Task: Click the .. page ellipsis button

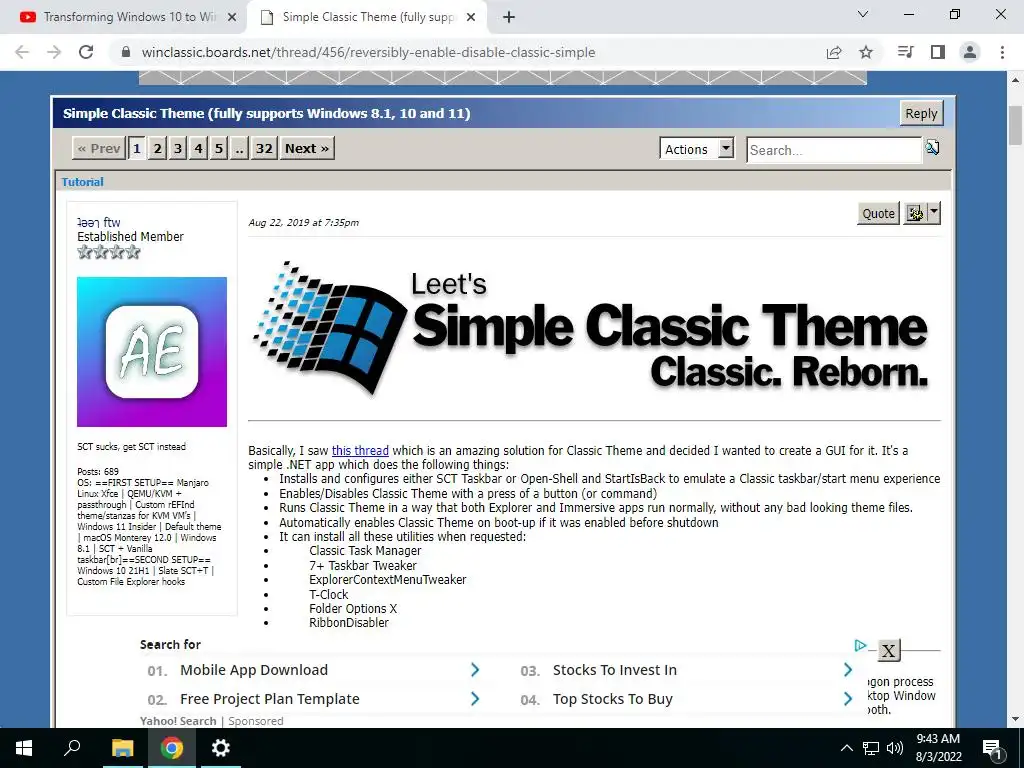Action: point(239,148)
